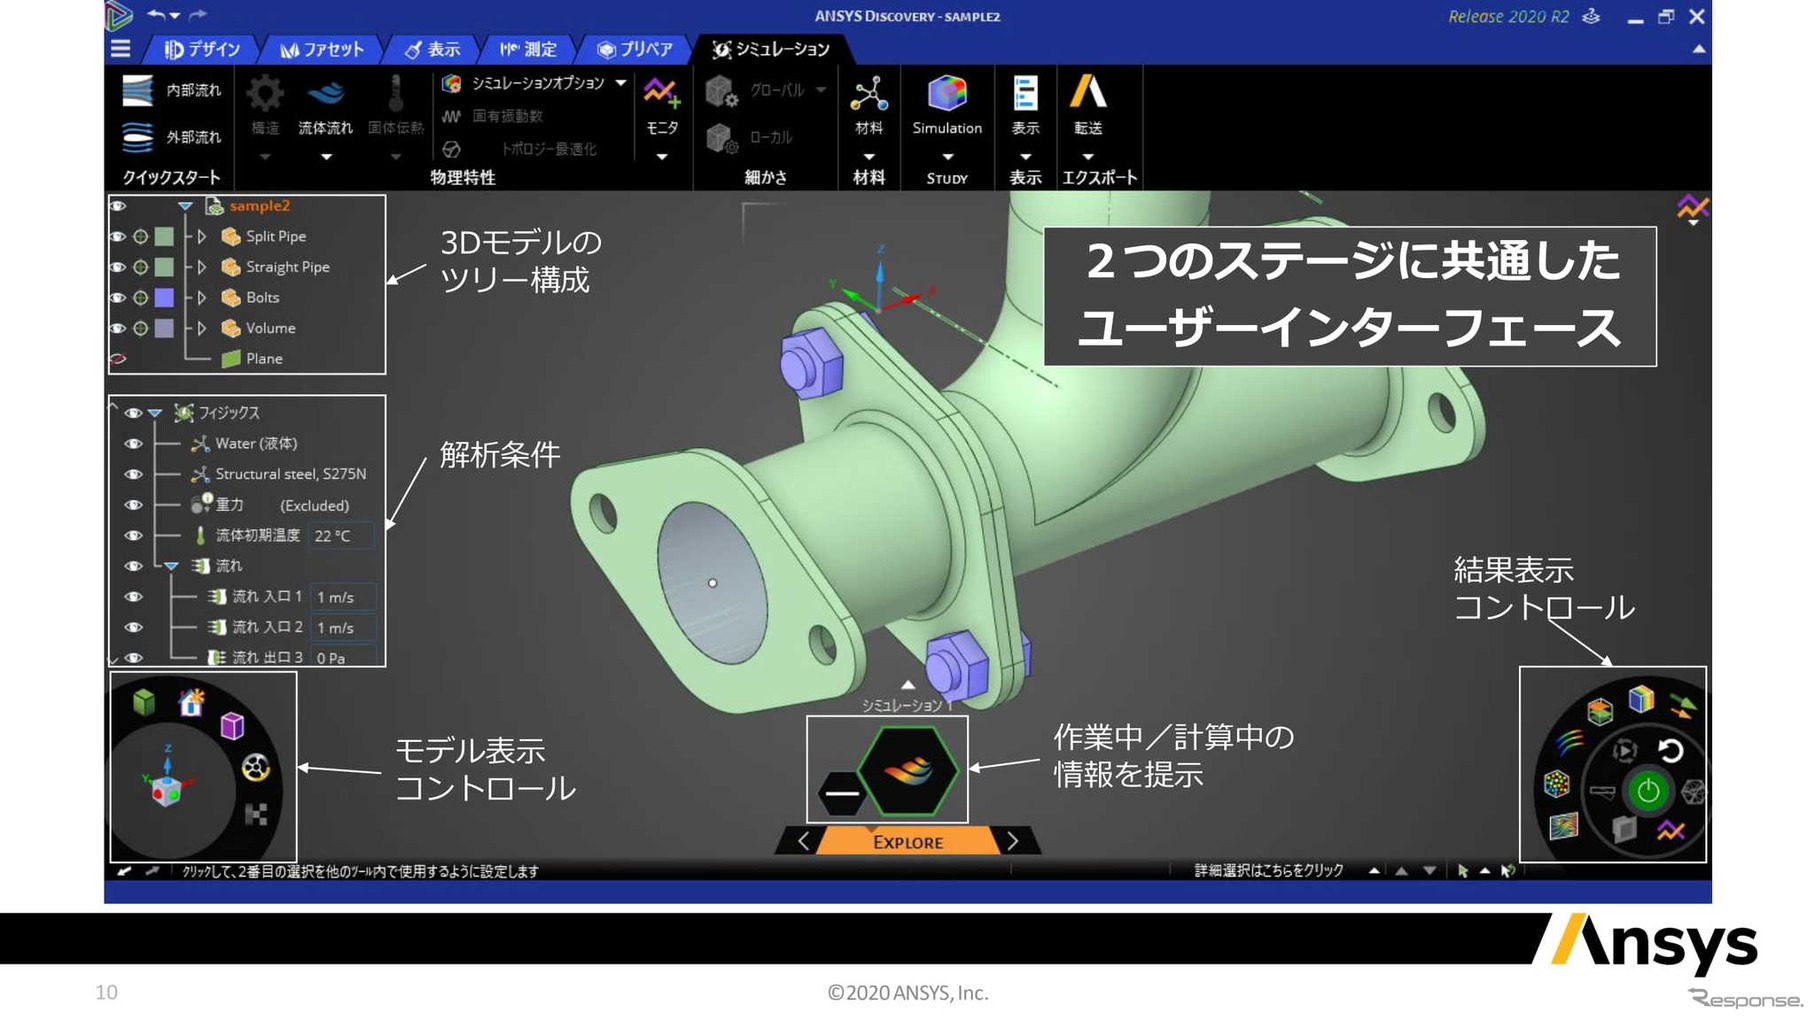This screenshot has width=1815, height=1020.
Task: Collapse the フィジックス tree
Action: [155, 413]
